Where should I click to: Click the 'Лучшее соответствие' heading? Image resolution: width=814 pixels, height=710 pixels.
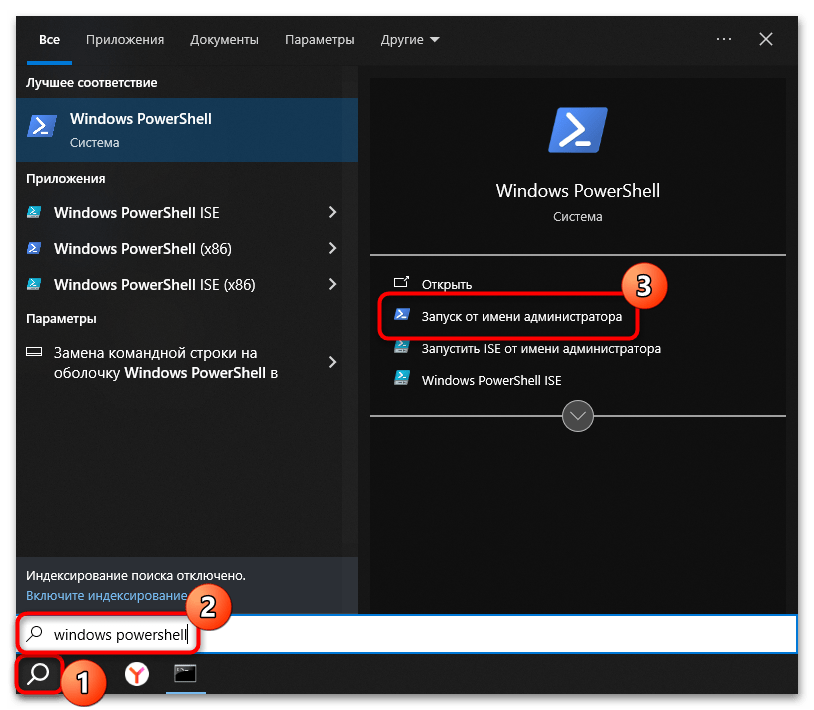[x=91, y=83]
